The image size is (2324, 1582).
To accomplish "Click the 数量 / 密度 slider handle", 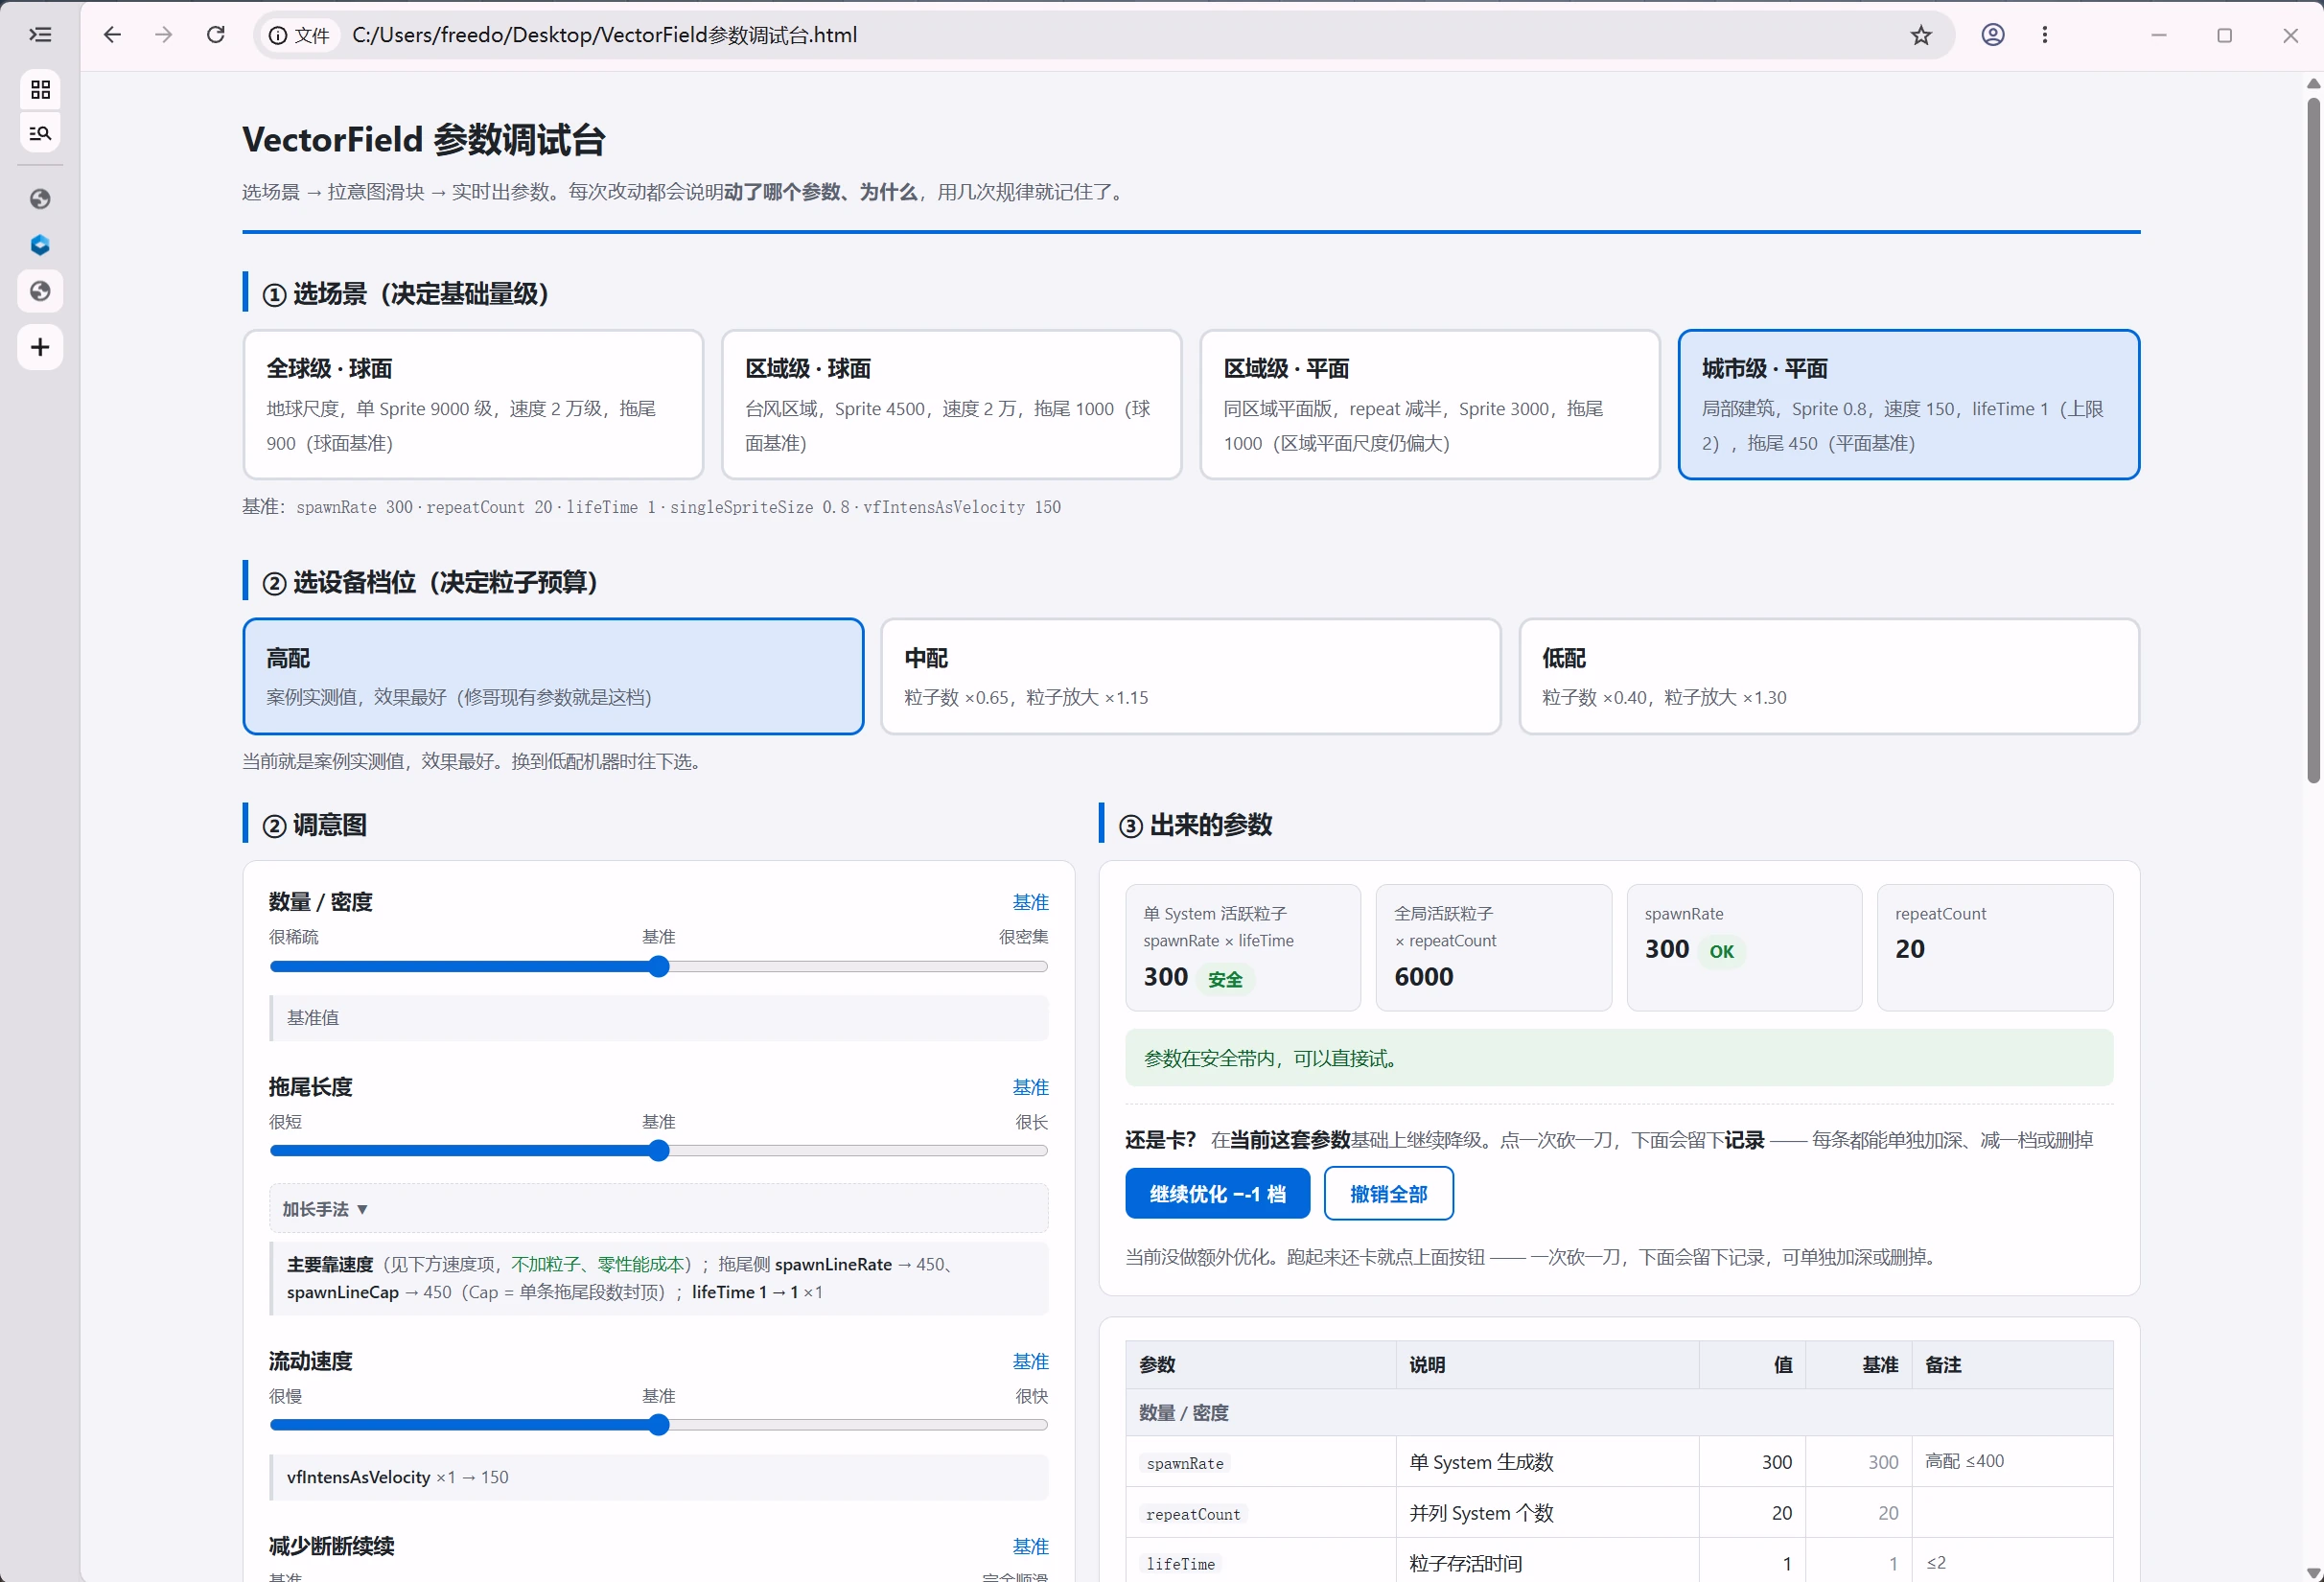I will [658, 967].
